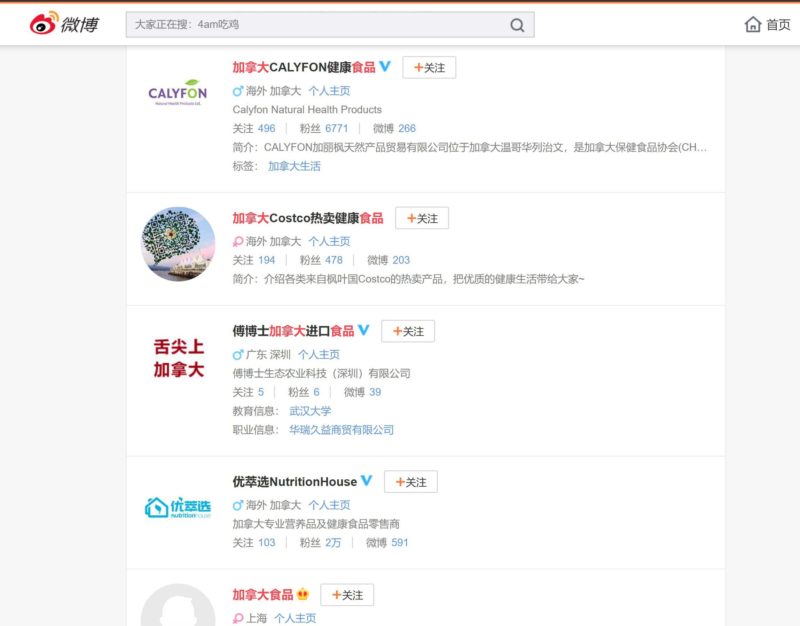Click the male gender icon under 优萃选NutritionHouse
The width and height of the screenshot is (800, 626).
pyautogui.click(x=238, y=505)
